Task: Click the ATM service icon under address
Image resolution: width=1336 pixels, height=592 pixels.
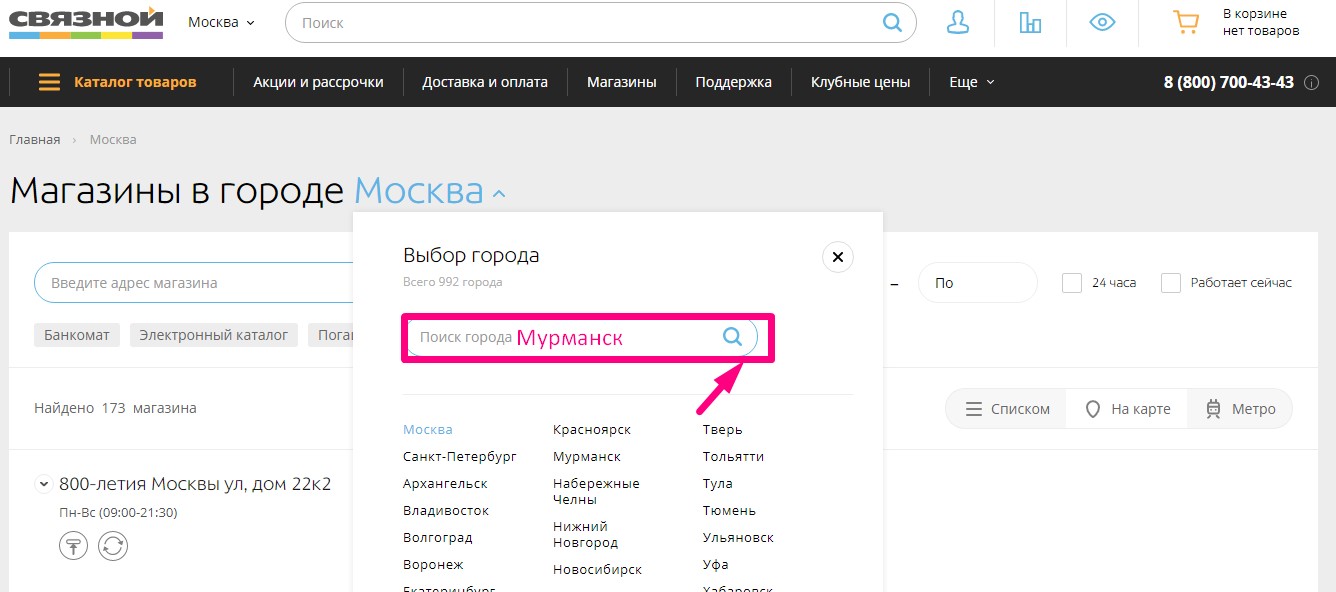Action: pos(73,546)
